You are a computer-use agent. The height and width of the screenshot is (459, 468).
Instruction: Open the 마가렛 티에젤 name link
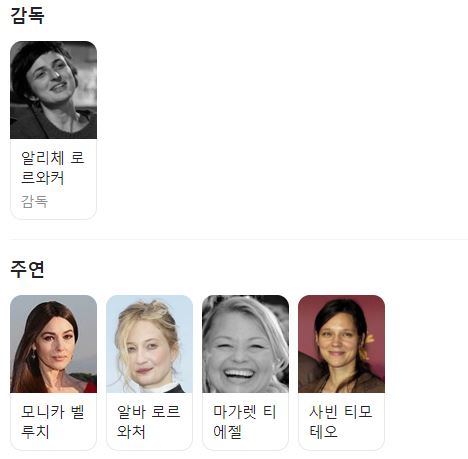pos(245,421)
